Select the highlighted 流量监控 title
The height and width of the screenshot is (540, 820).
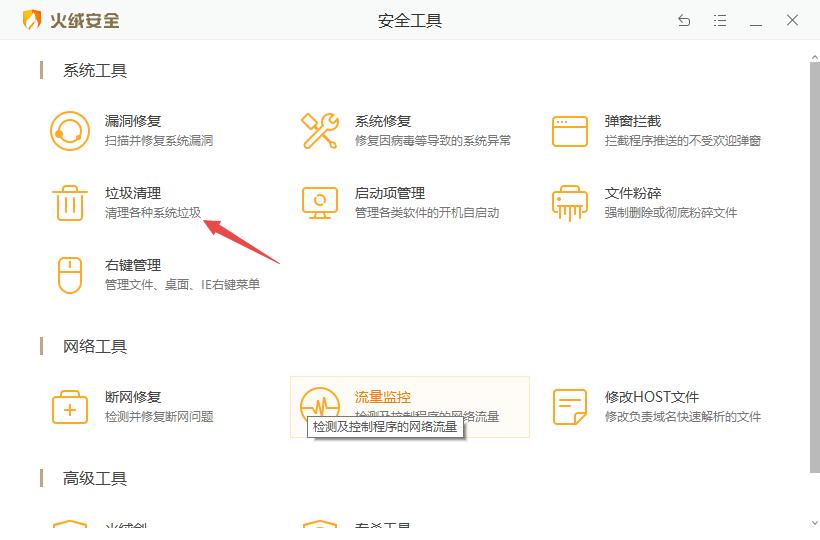click(x=383, y=397)
